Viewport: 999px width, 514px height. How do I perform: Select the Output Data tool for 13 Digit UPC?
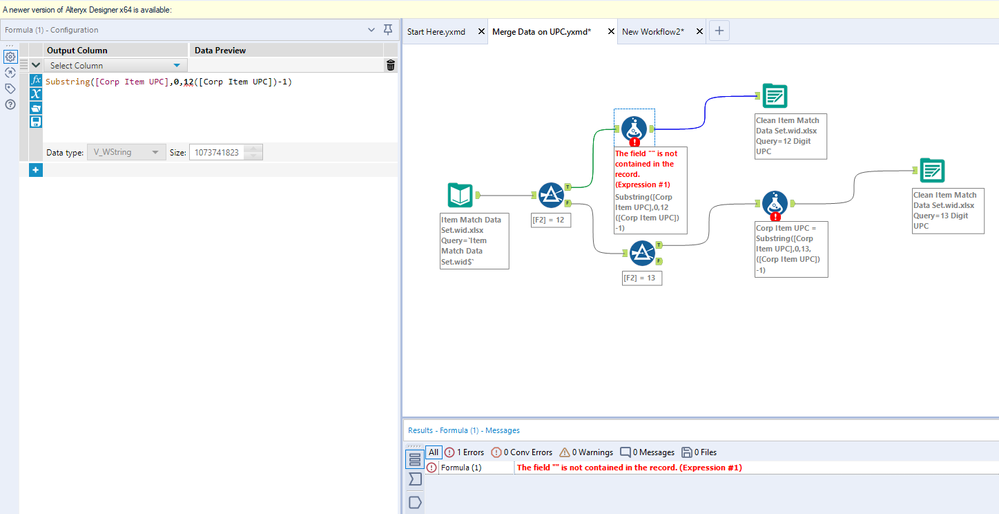(x=932, y=171)
